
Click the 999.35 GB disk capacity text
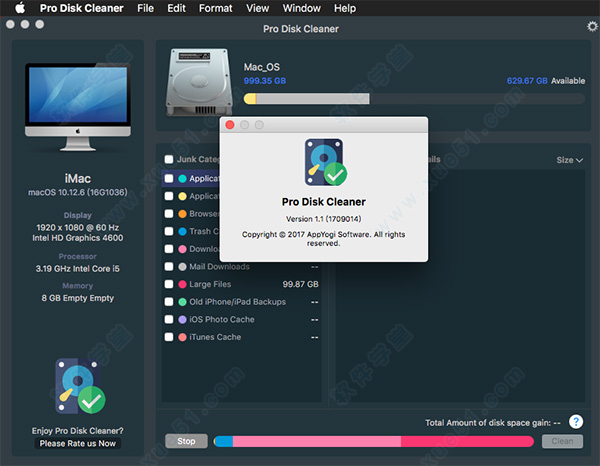point(265,81)
